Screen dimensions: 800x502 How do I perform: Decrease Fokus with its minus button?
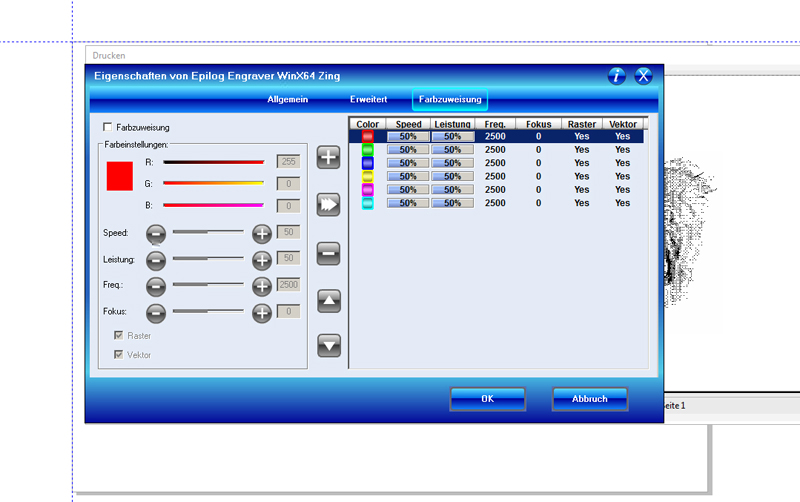[x=156, y=313]
